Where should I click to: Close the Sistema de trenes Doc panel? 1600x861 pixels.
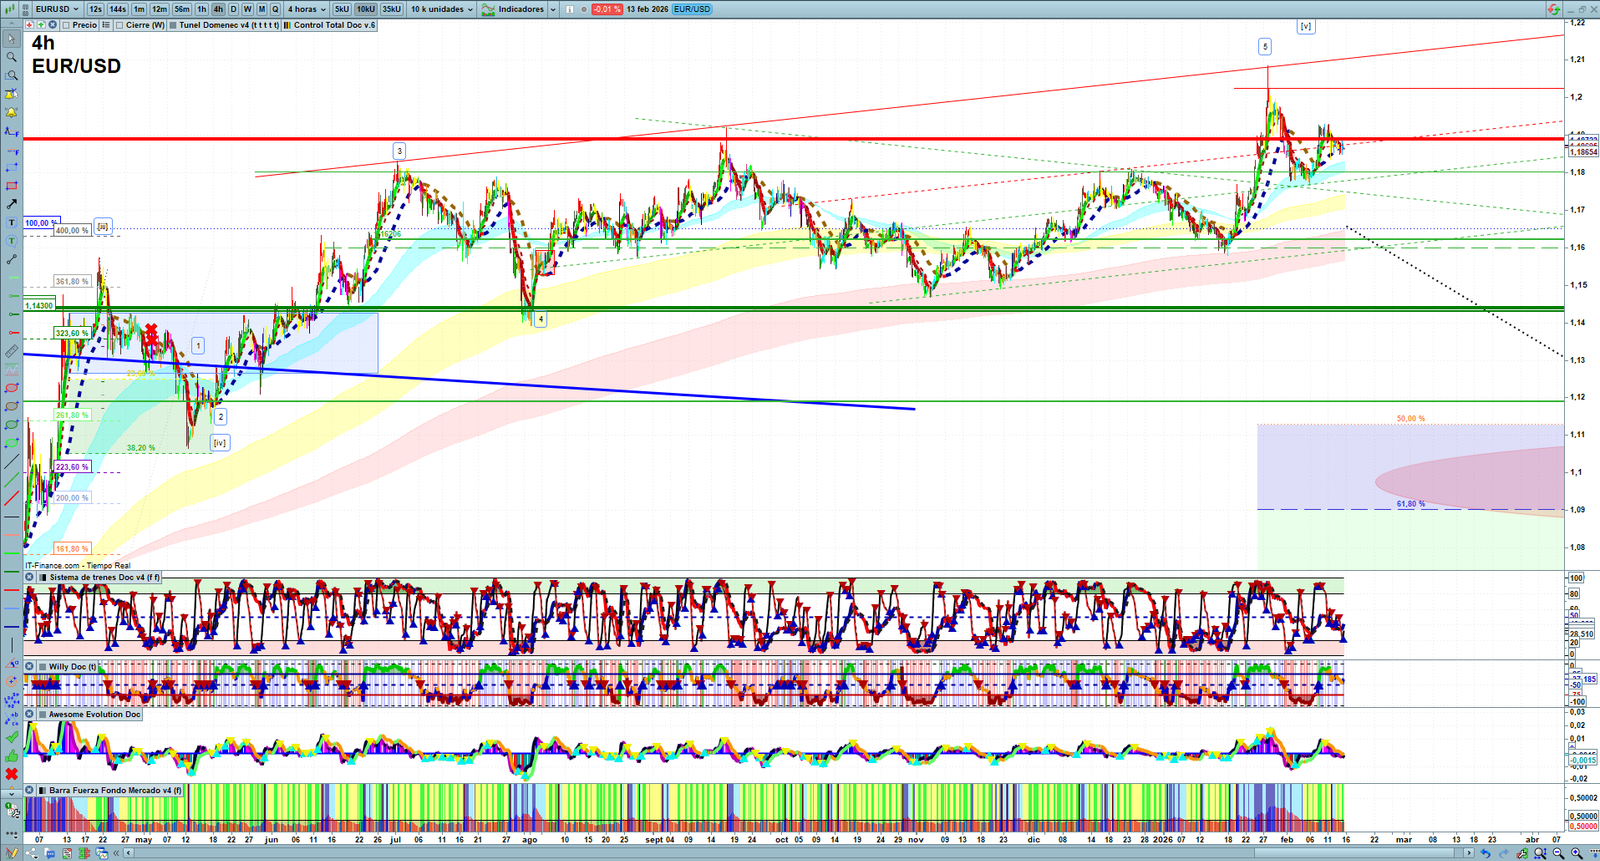pyautogui.click(x=29, y=577)
